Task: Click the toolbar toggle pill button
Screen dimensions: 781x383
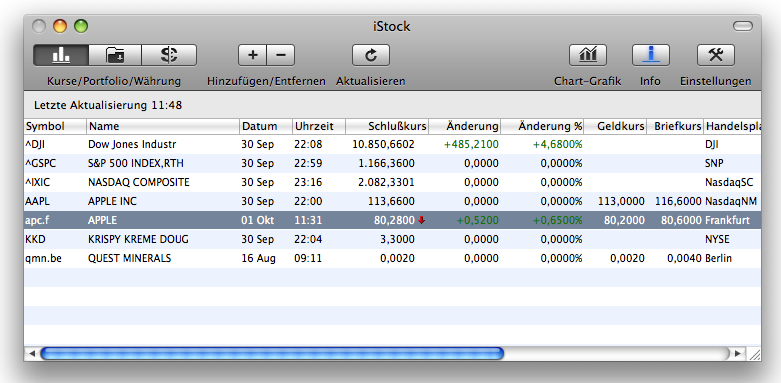Action: (743, 26)
